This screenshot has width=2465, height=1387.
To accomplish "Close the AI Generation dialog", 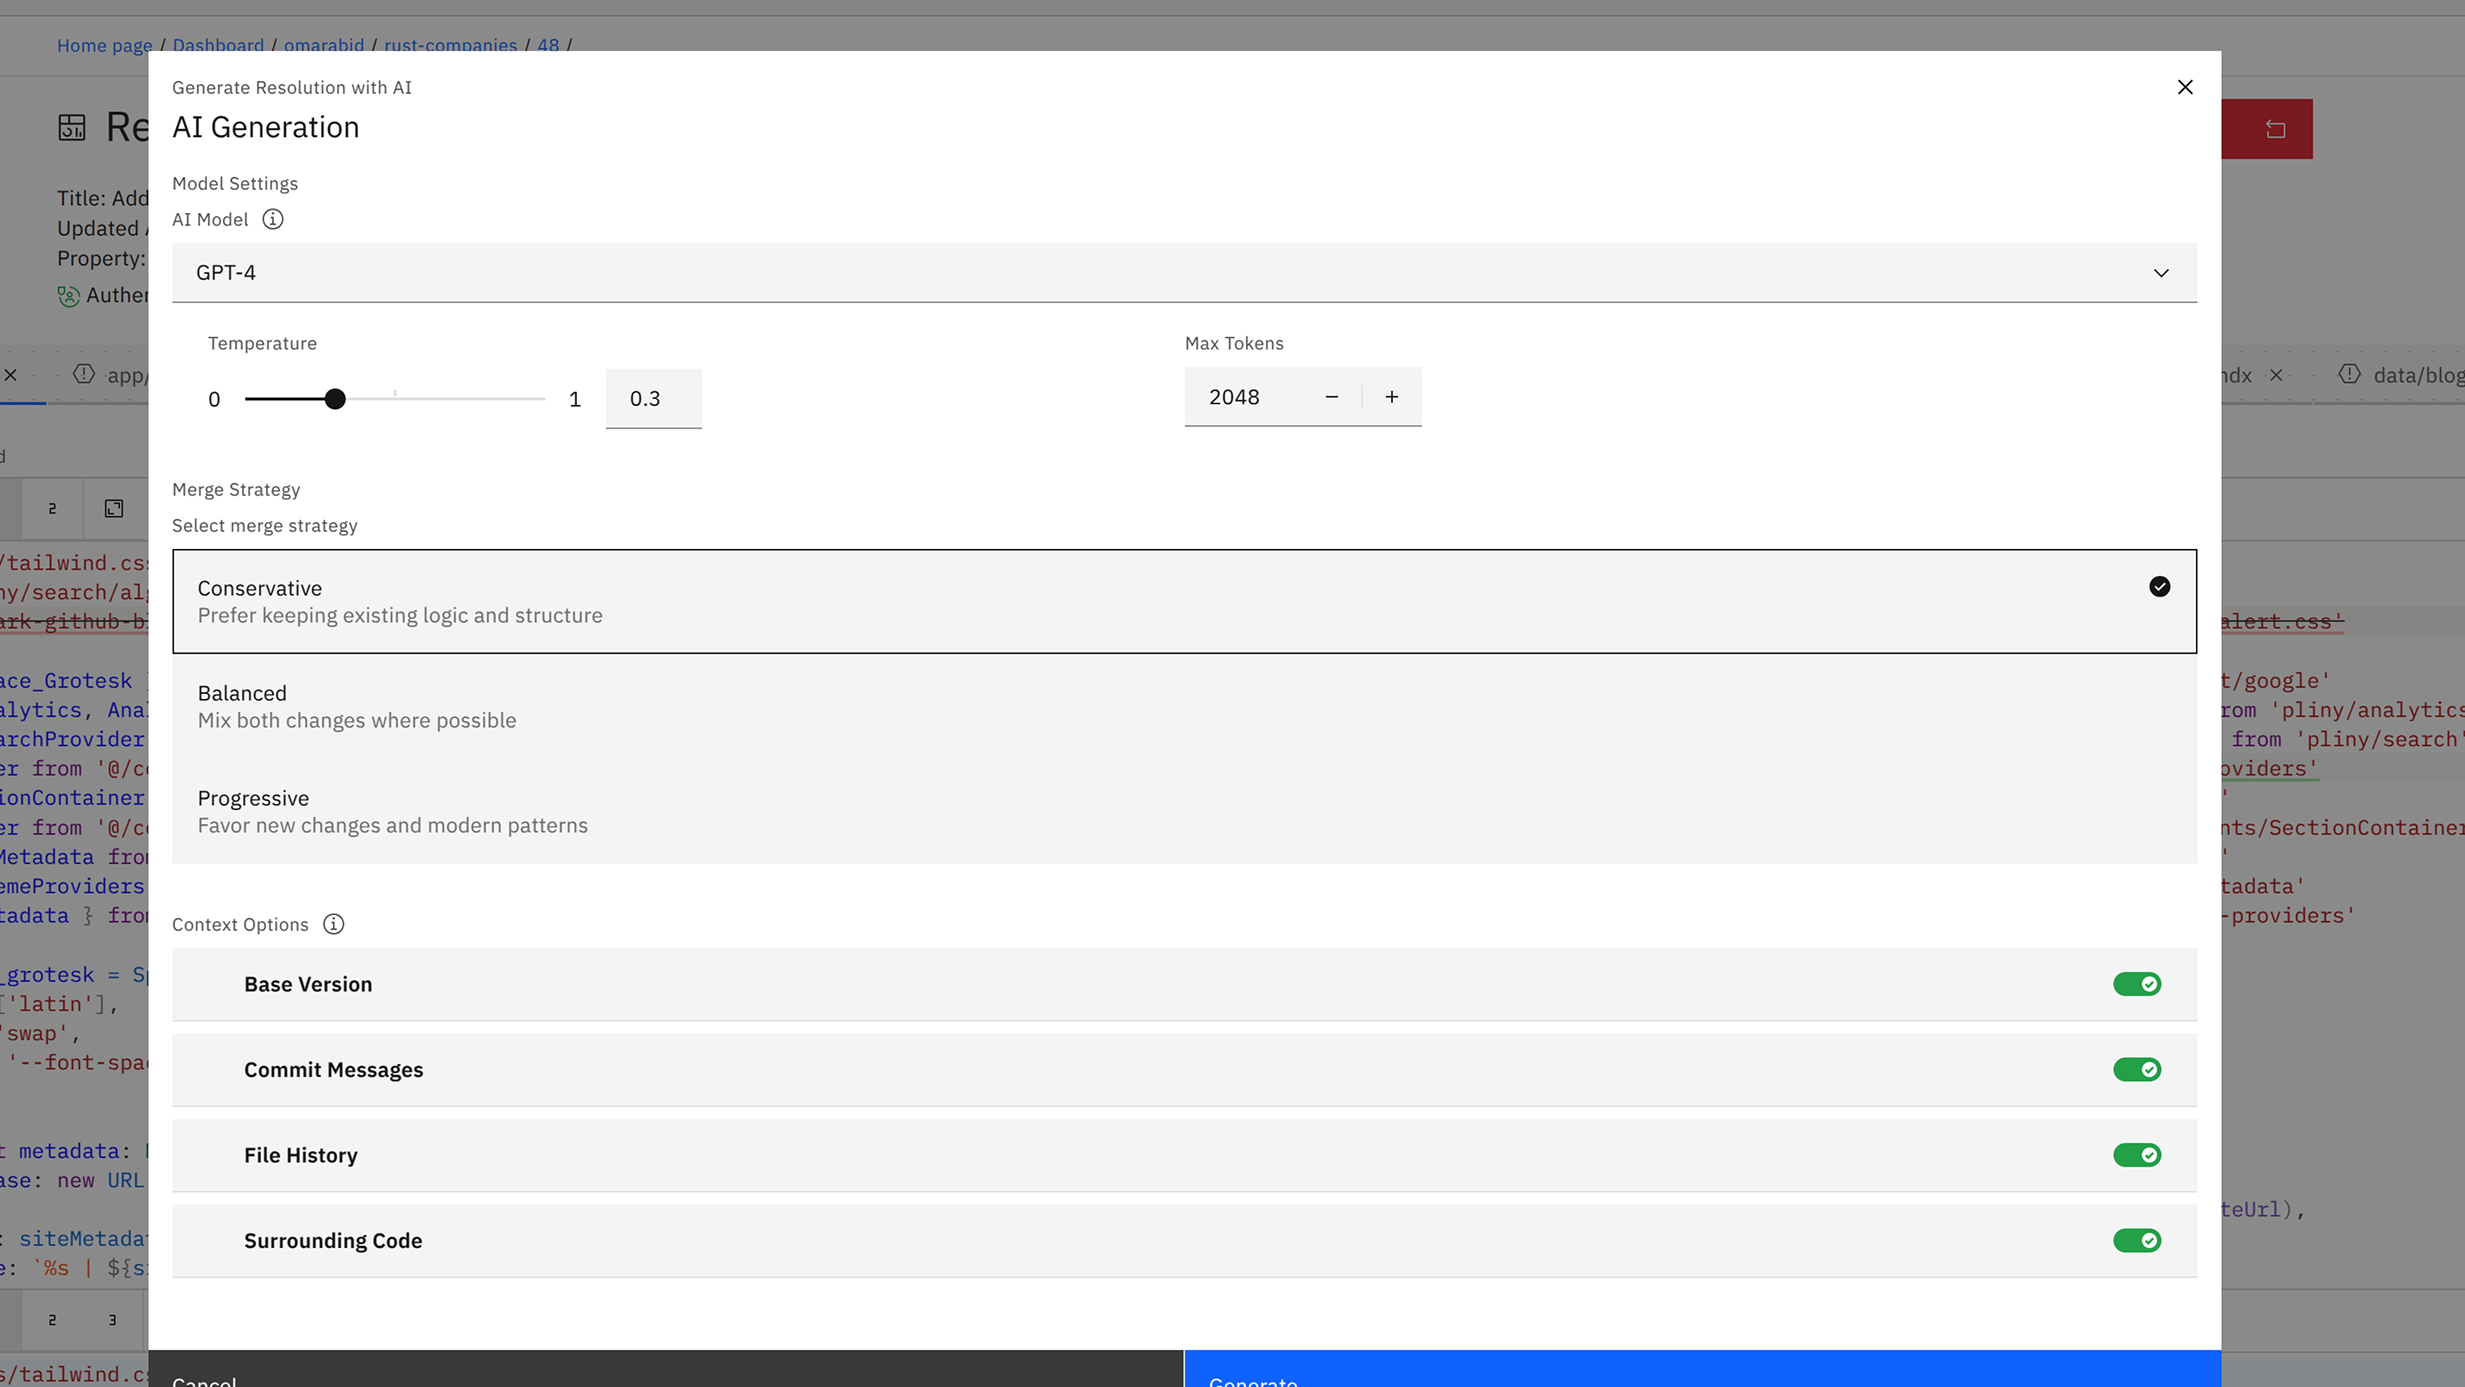I will (x=2185, y=87).
